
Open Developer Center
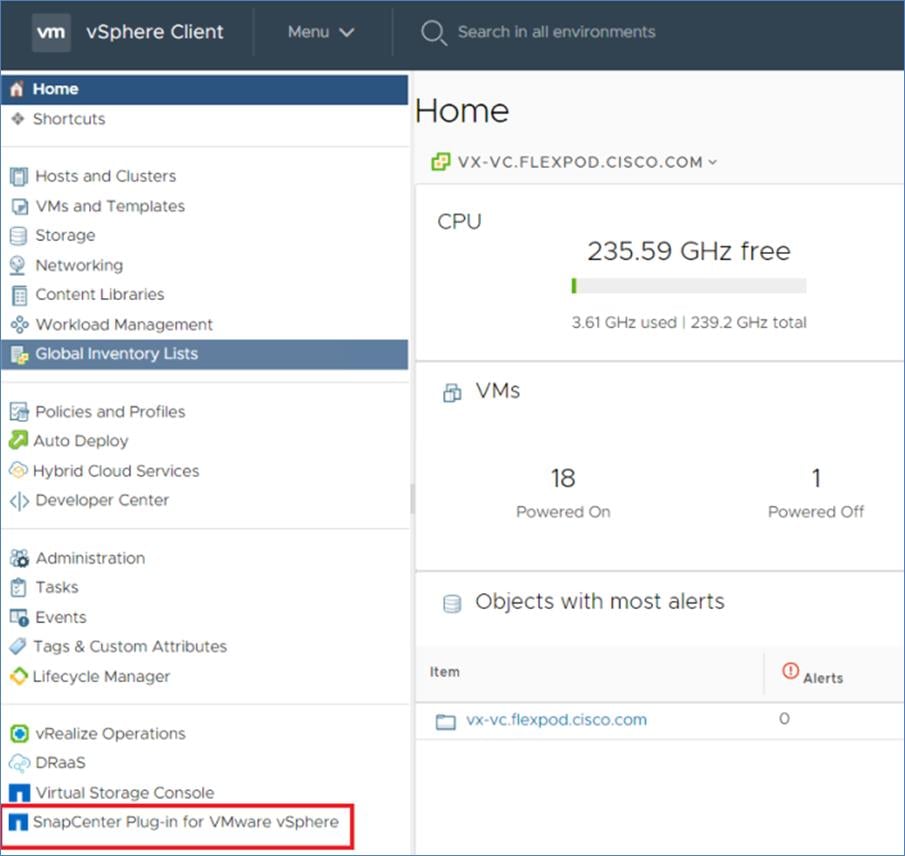[x=102, y=500]
